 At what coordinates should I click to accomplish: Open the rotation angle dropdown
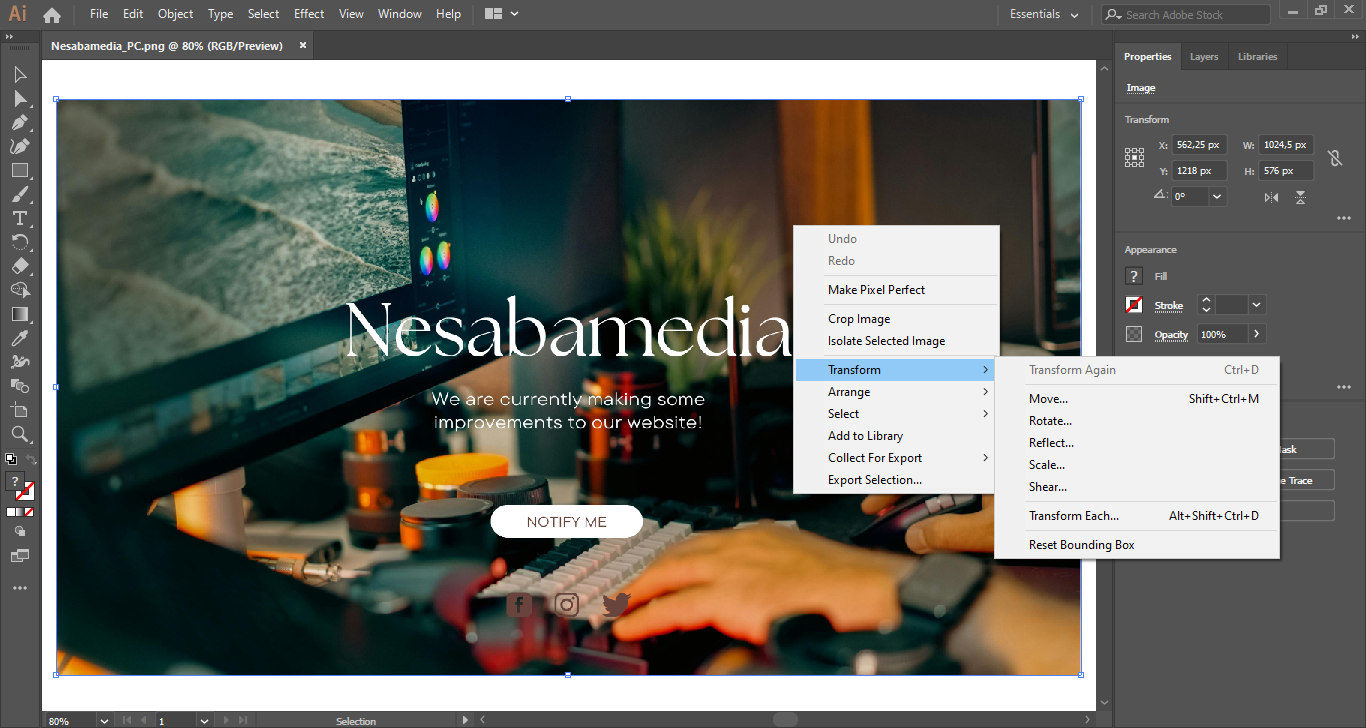tap(1217, 197)
